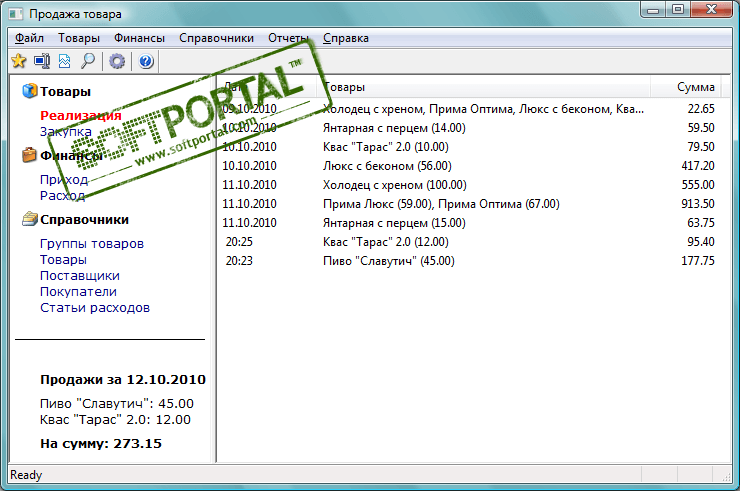Click the yellow star toolbar icon
Image resolution: width=740 pixels, height=491 pixels.
[x=19, y=61]
